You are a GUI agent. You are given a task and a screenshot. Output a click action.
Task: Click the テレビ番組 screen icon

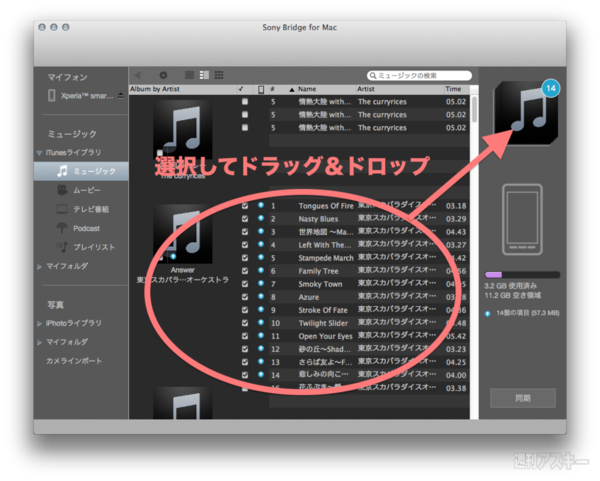pyautogui.click(x=62, y=209)
